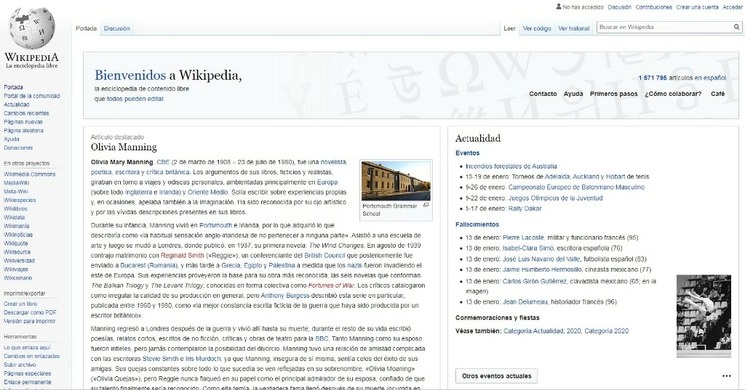Open Página aleatoria in sidebar
This screenshot has width=745, height=390.
(23, 131)
